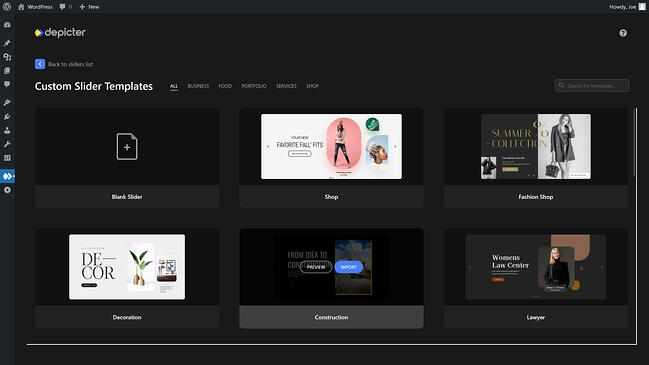649x365 pixels.
Task: Open the Media library sidebar icon
Action: pos(7,57)
